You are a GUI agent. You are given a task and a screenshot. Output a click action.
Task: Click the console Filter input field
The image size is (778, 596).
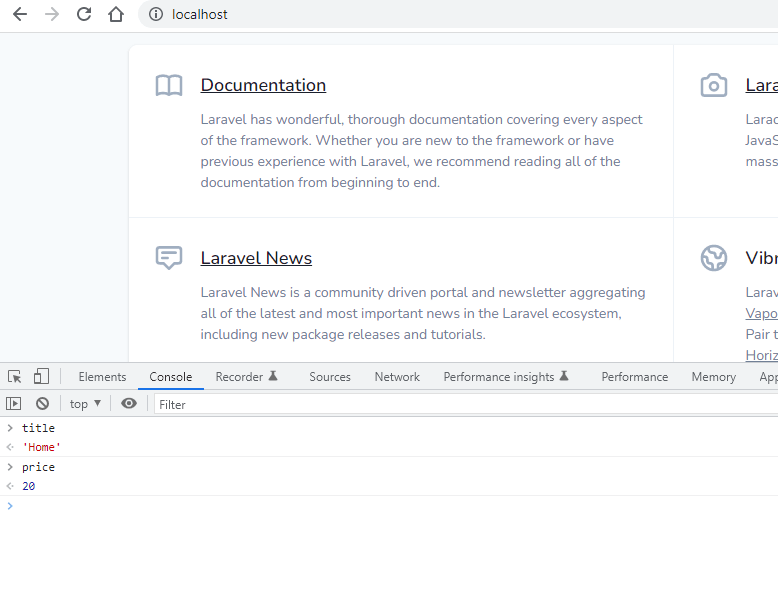[x=466, y=404]
